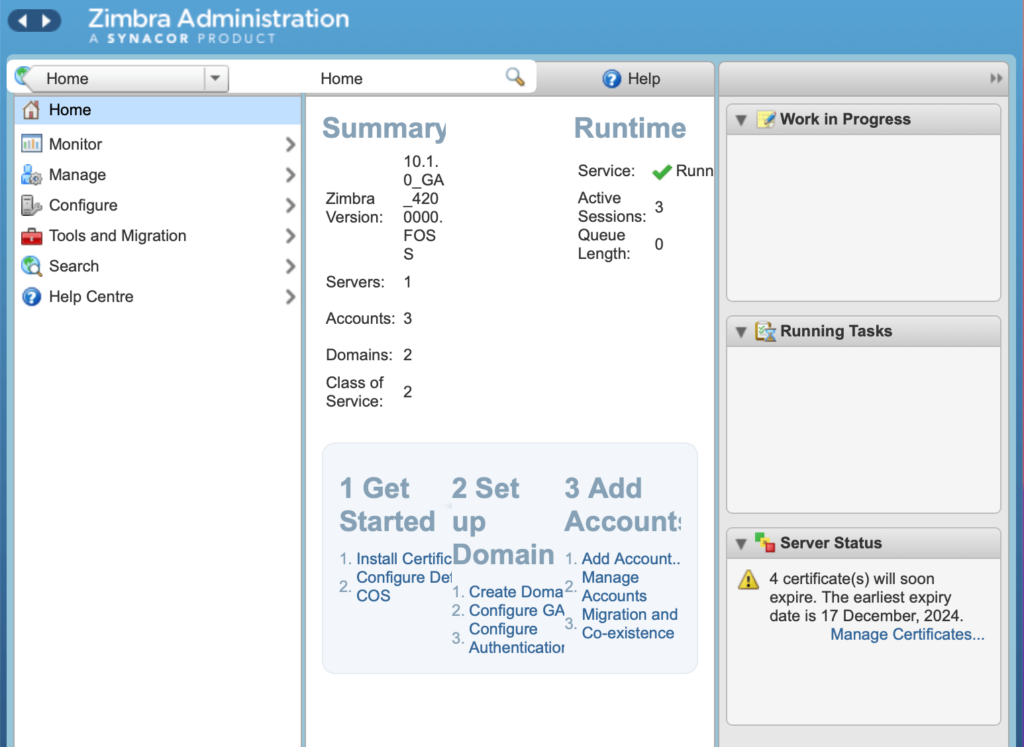Click the Home house icon in sidebar
The width and height of the screenshot is (1024, 747).
click(31, 110)
